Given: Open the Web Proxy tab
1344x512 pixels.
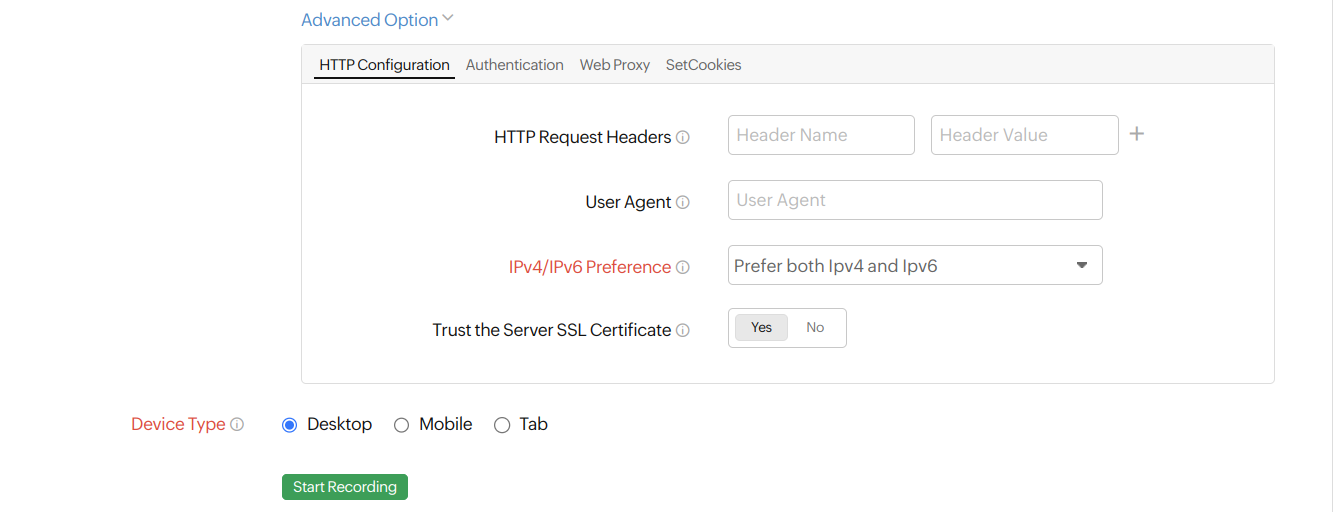Looking at the screenshot, I should (x=614, y=65).
